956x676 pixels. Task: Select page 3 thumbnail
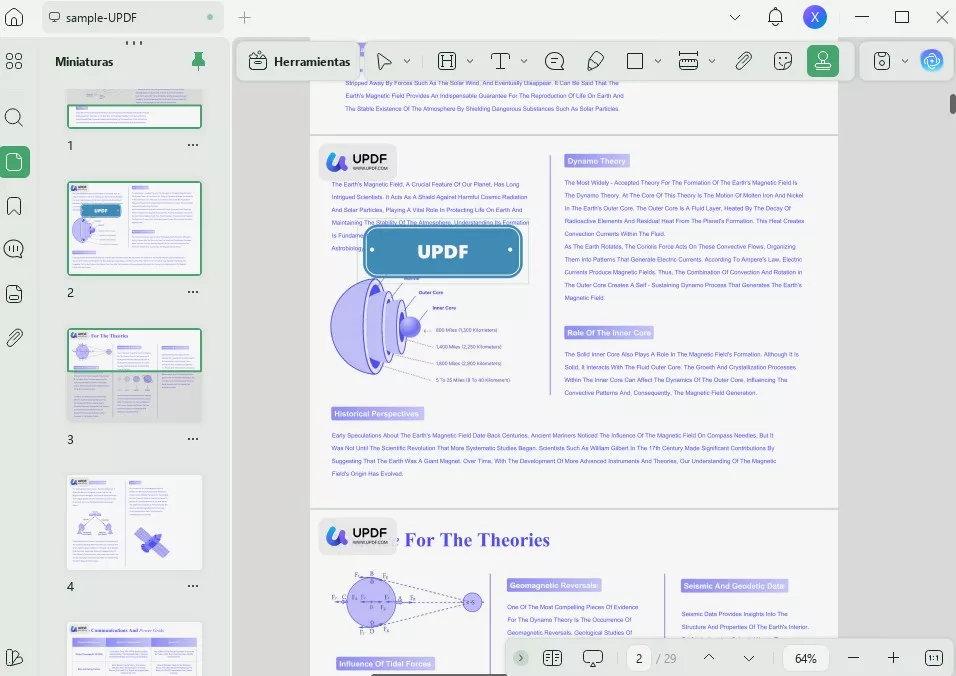coord(134,375)
